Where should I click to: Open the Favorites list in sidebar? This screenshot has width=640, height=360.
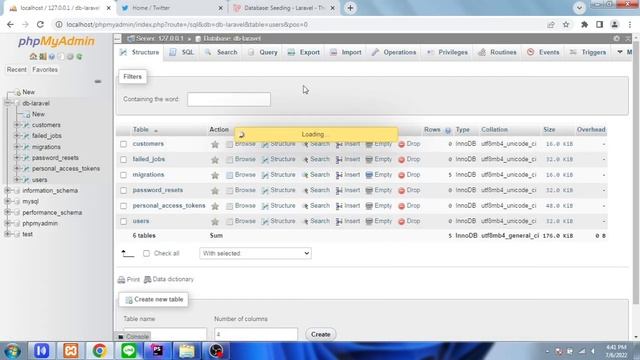(x=45, y=70)
